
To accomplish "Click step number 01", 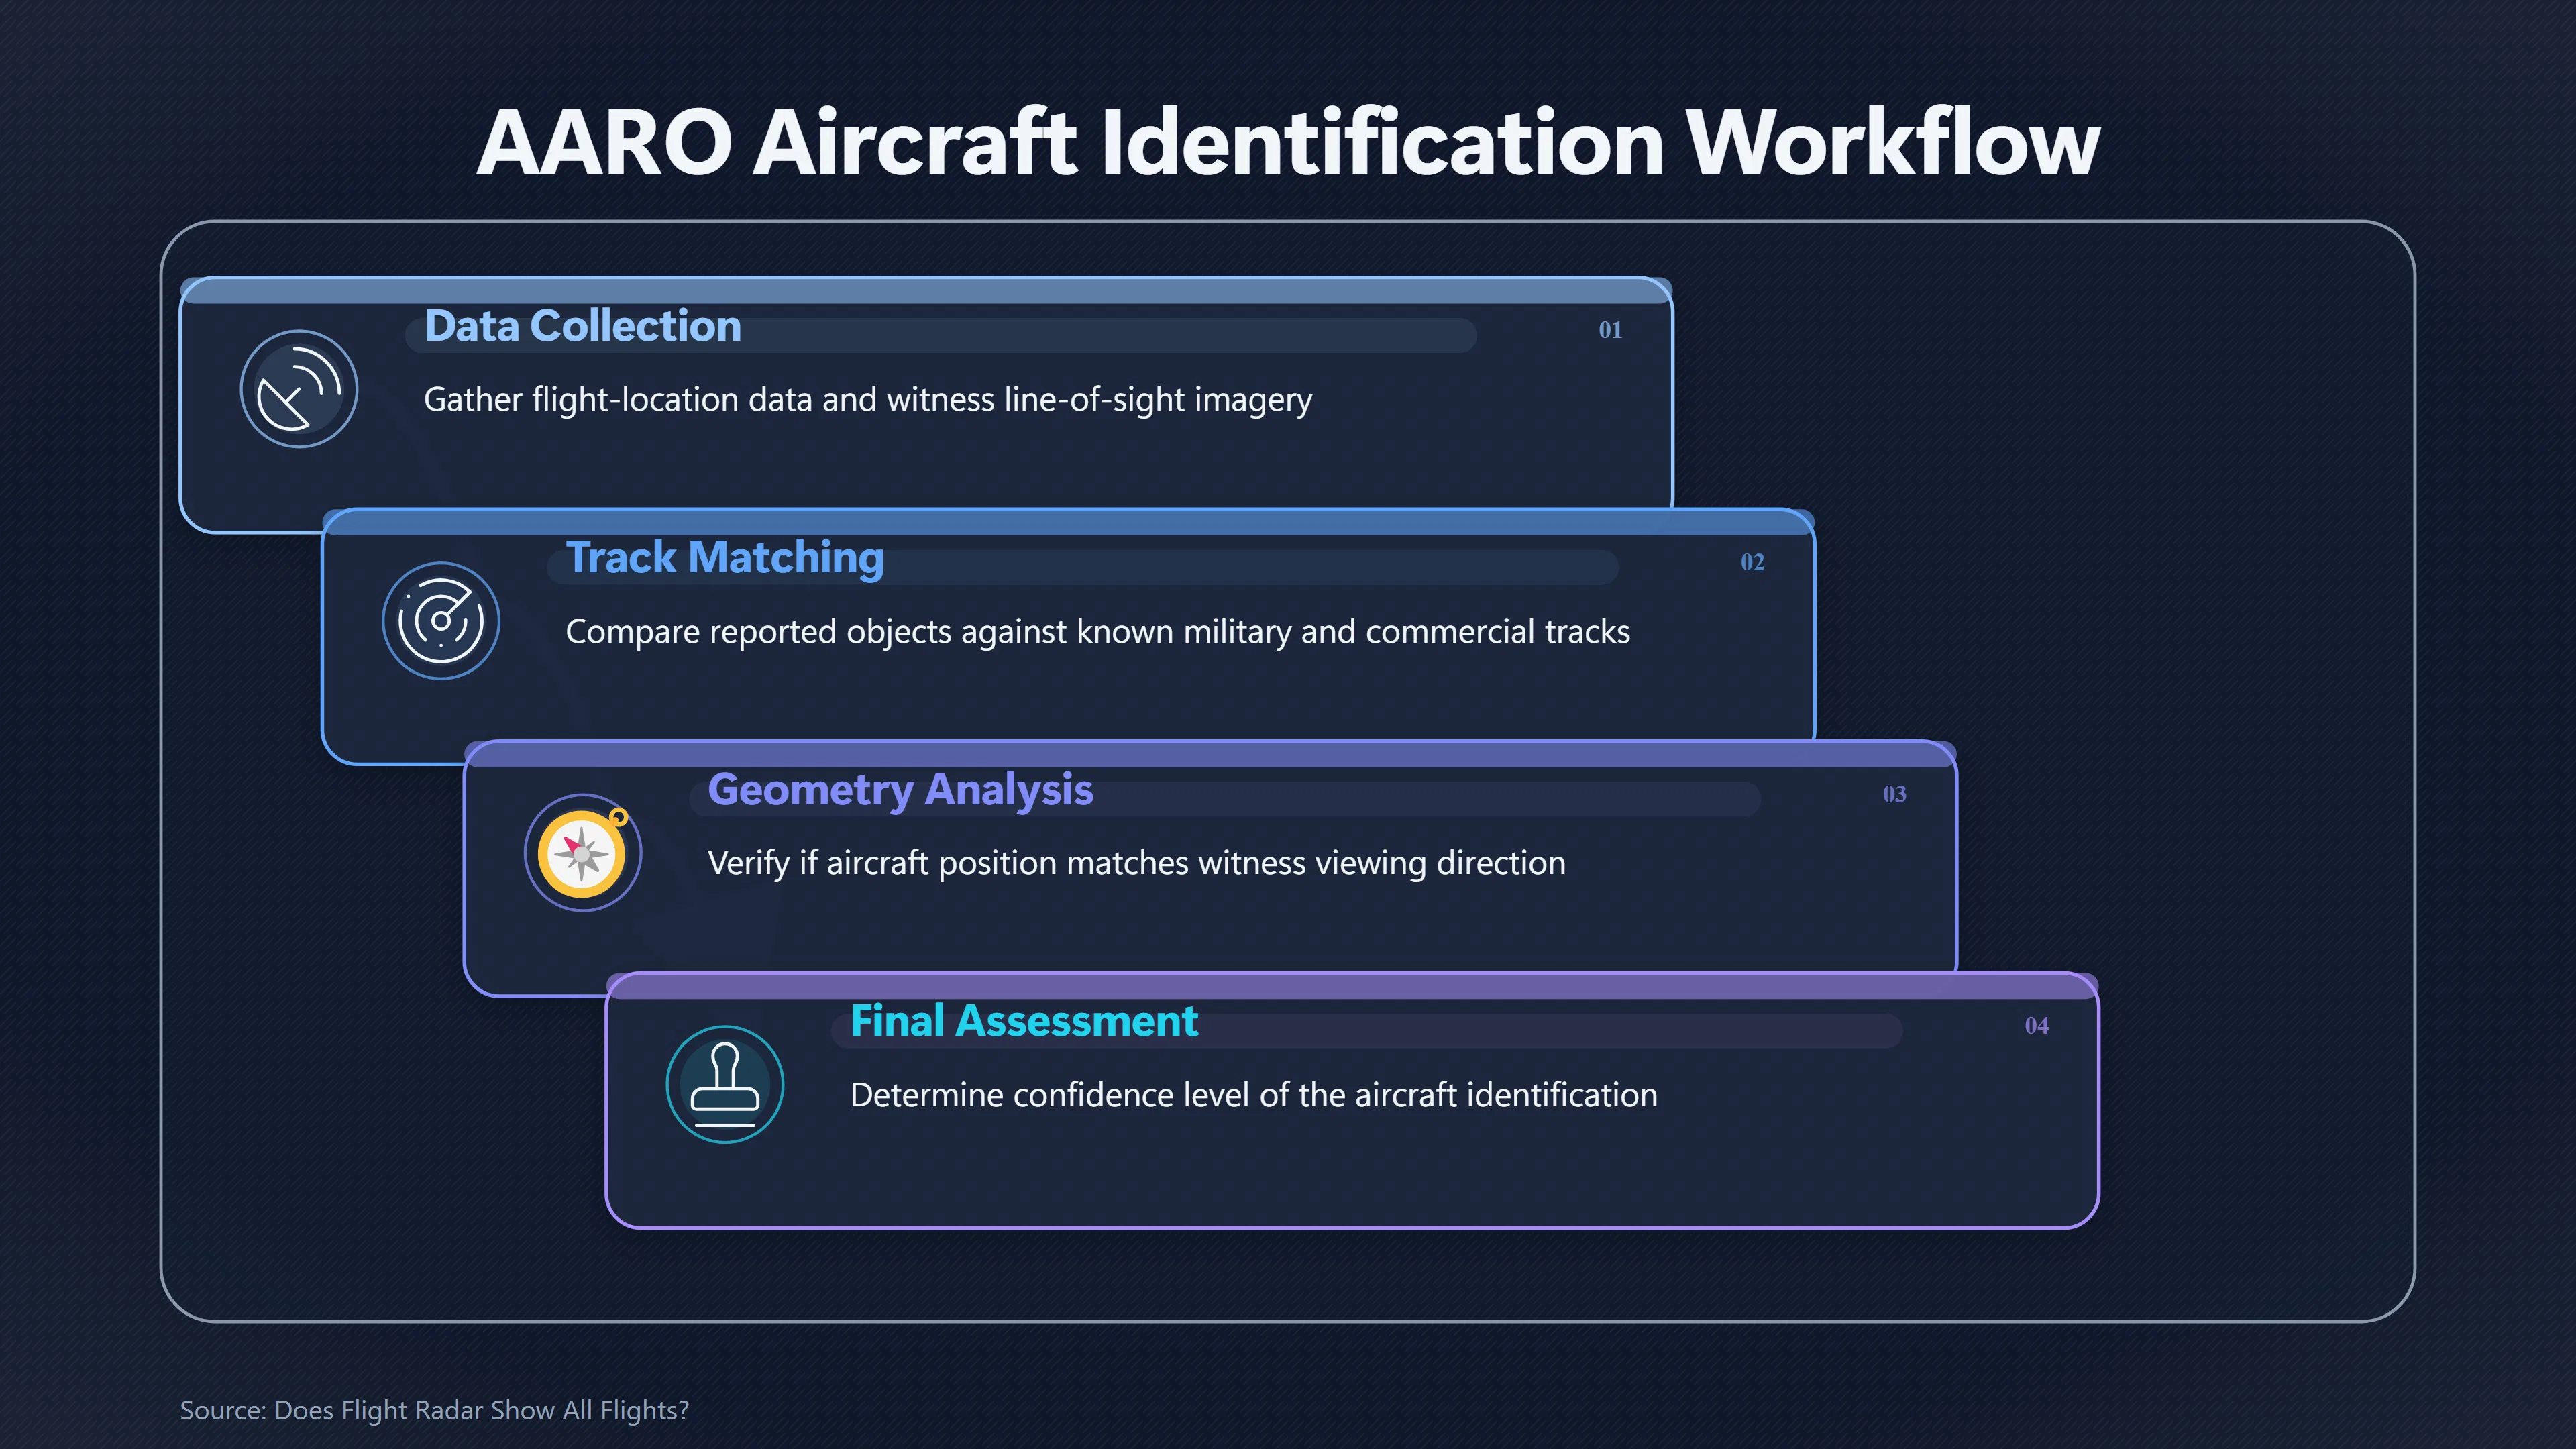I will coord(1610,330).
